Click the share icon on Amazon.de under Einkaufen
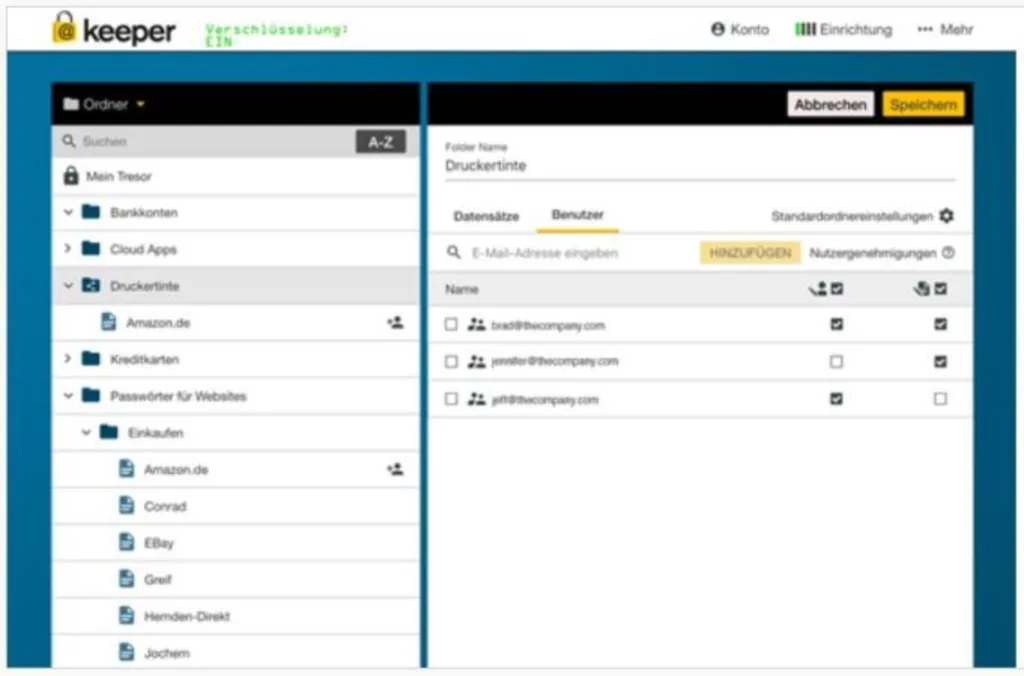The height and width of the screenshot is (676, 1024). click(395, 469)
